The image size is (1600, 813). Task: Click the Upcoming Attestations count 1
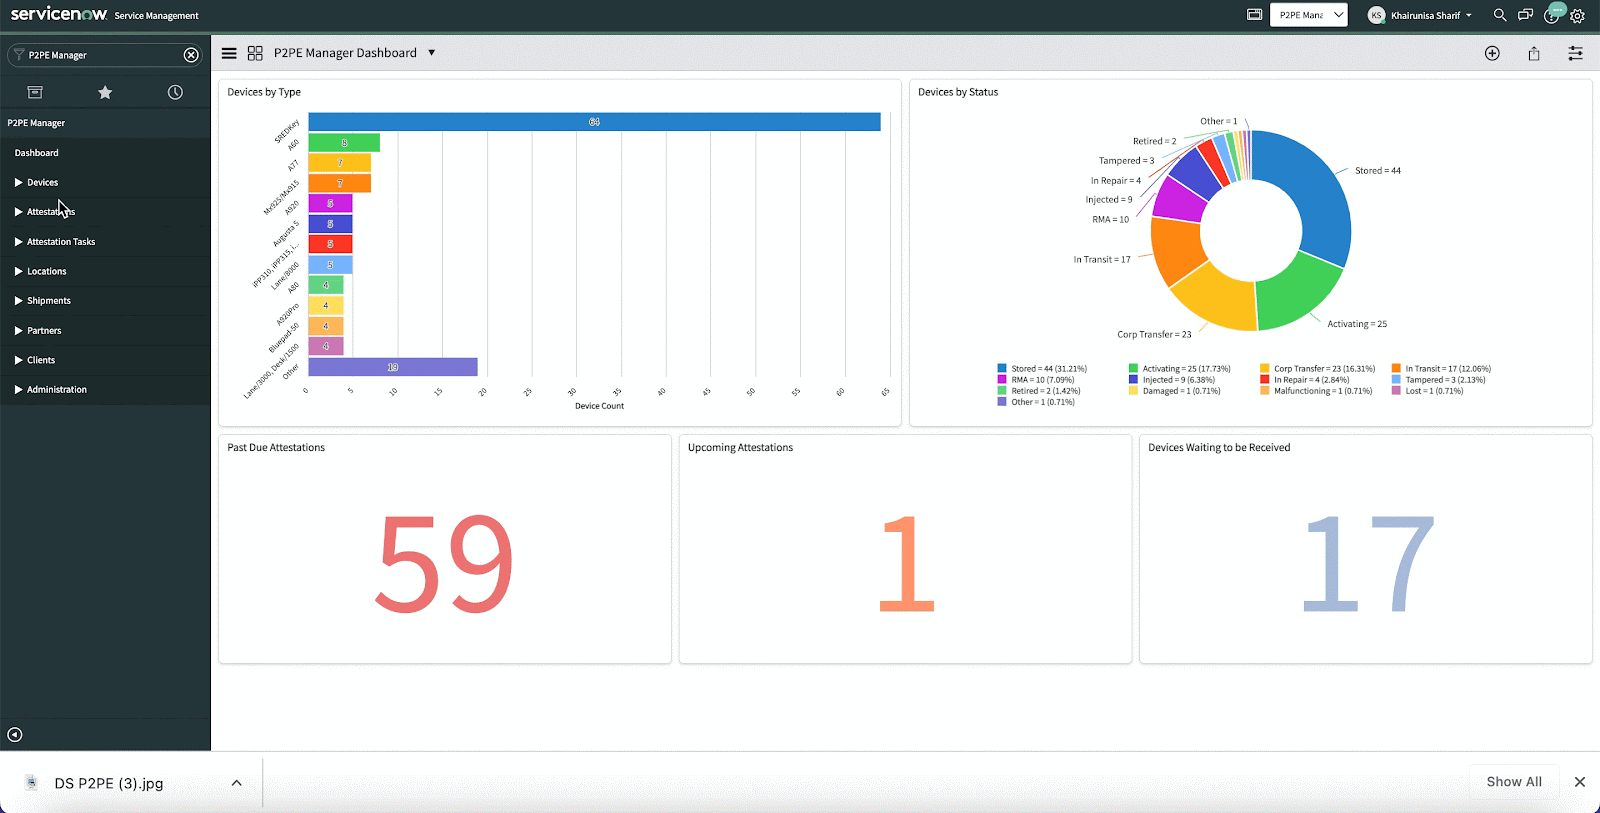pyautogui.click(x=906, y=563)
